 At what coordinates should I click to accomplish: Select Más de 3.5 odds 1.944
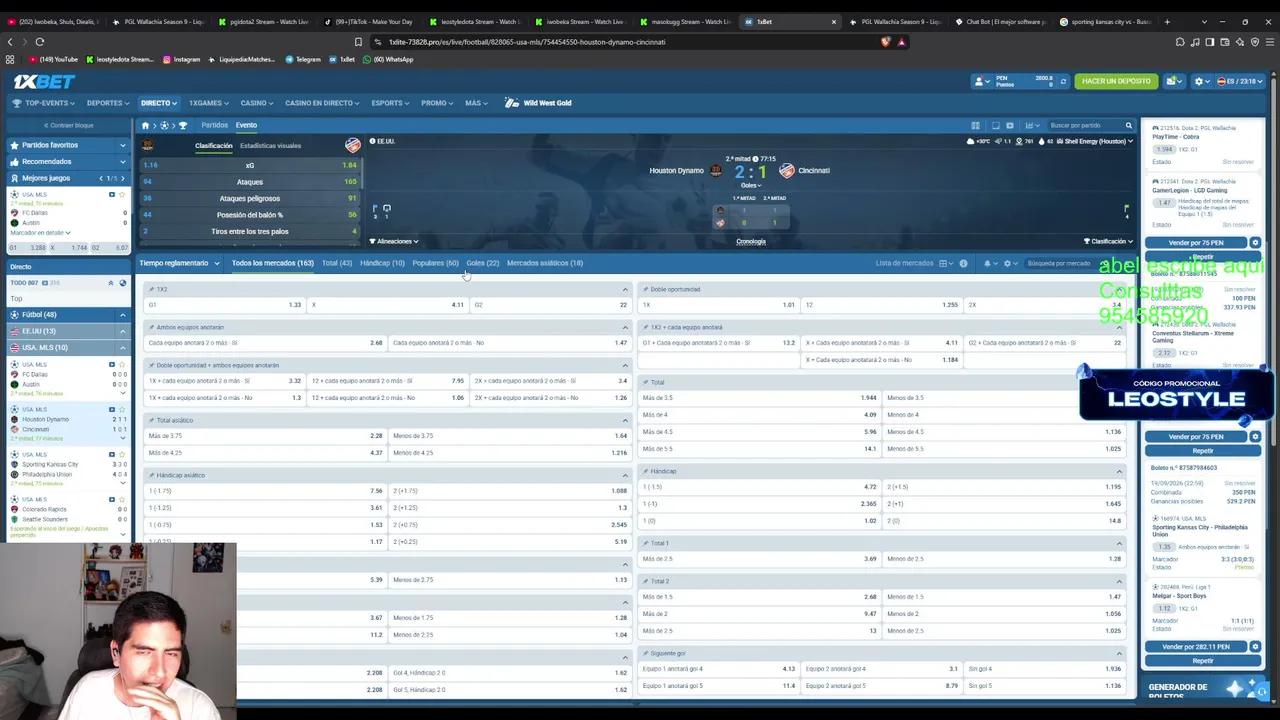click(x=759, y=398)
